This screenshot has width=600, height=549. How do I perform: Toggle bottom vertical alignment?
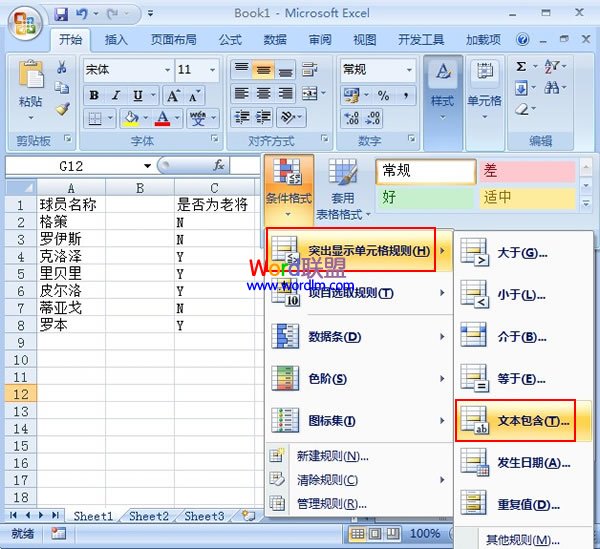coord(285,70)
